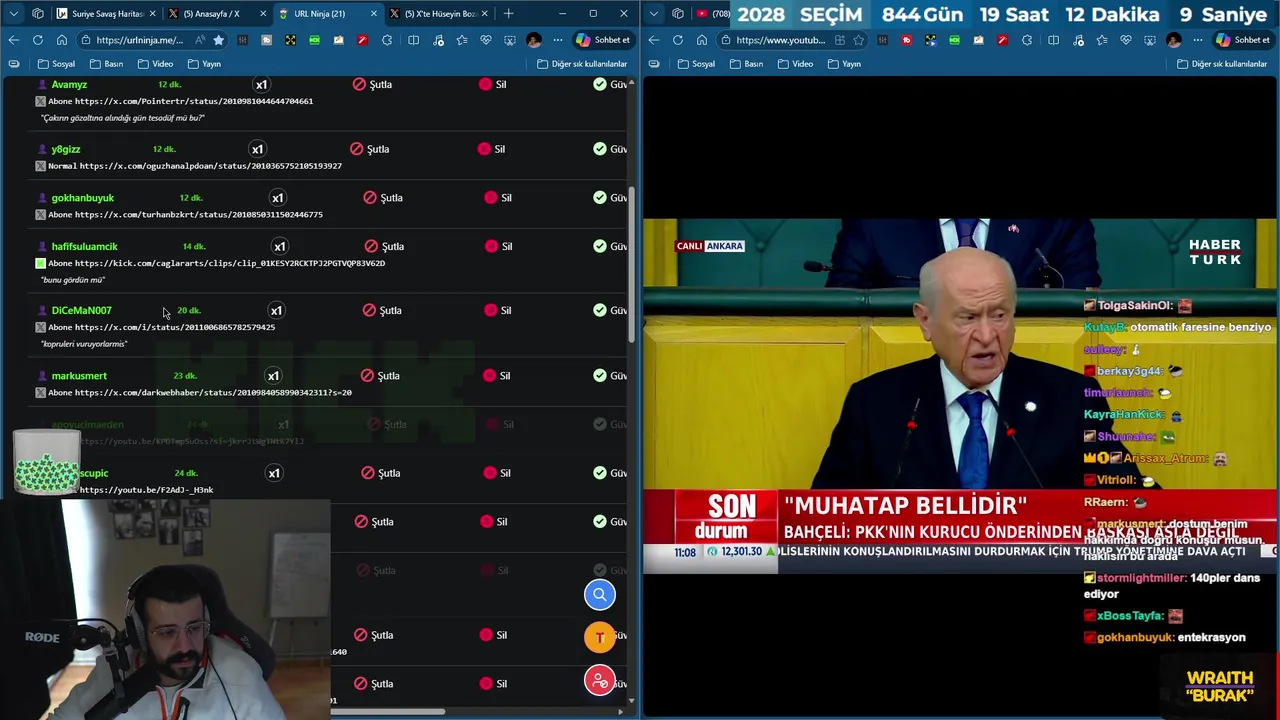The image size is (1280, 720).
Task: Toggle the favorite star for urlninja.me
Action: pos(218,40)
